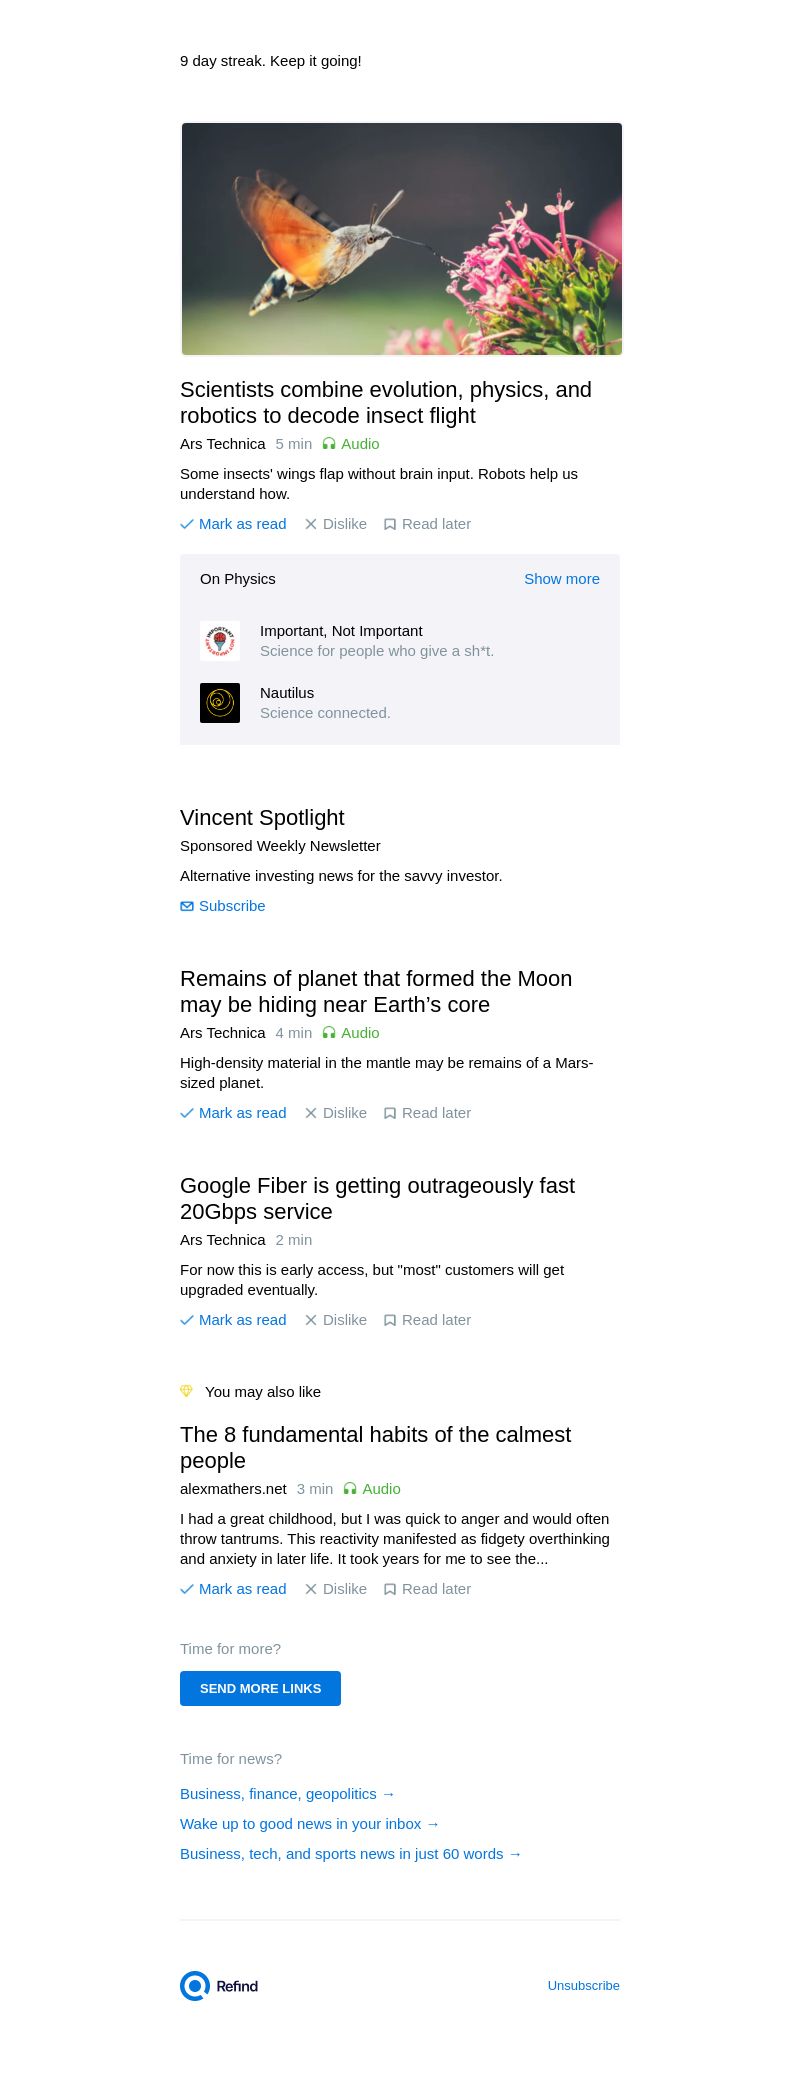This screenshot has height=2095, width=800.
Task: Click envelope icon next to Subscribe
Action: point(187,906)
